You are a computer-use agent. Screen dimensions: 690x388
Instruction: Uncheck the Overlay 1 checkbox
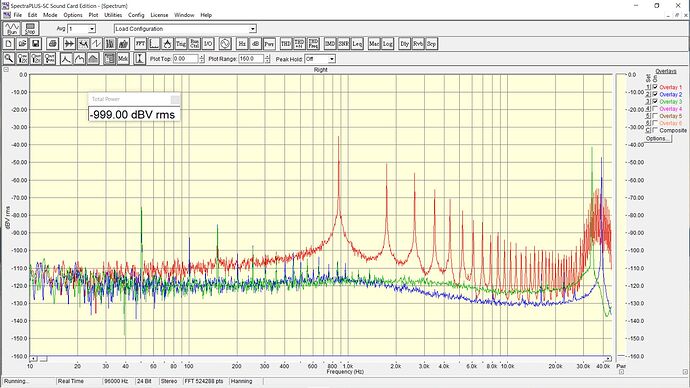(655, 87)
